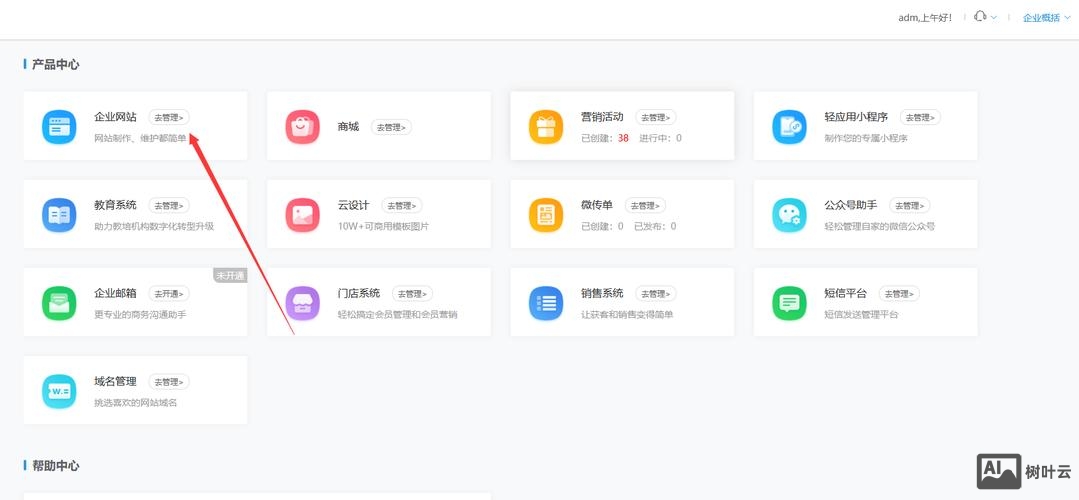Click the 企业邮箱 title text
This screenshot has width=1079, height=500.
[116, 293]
